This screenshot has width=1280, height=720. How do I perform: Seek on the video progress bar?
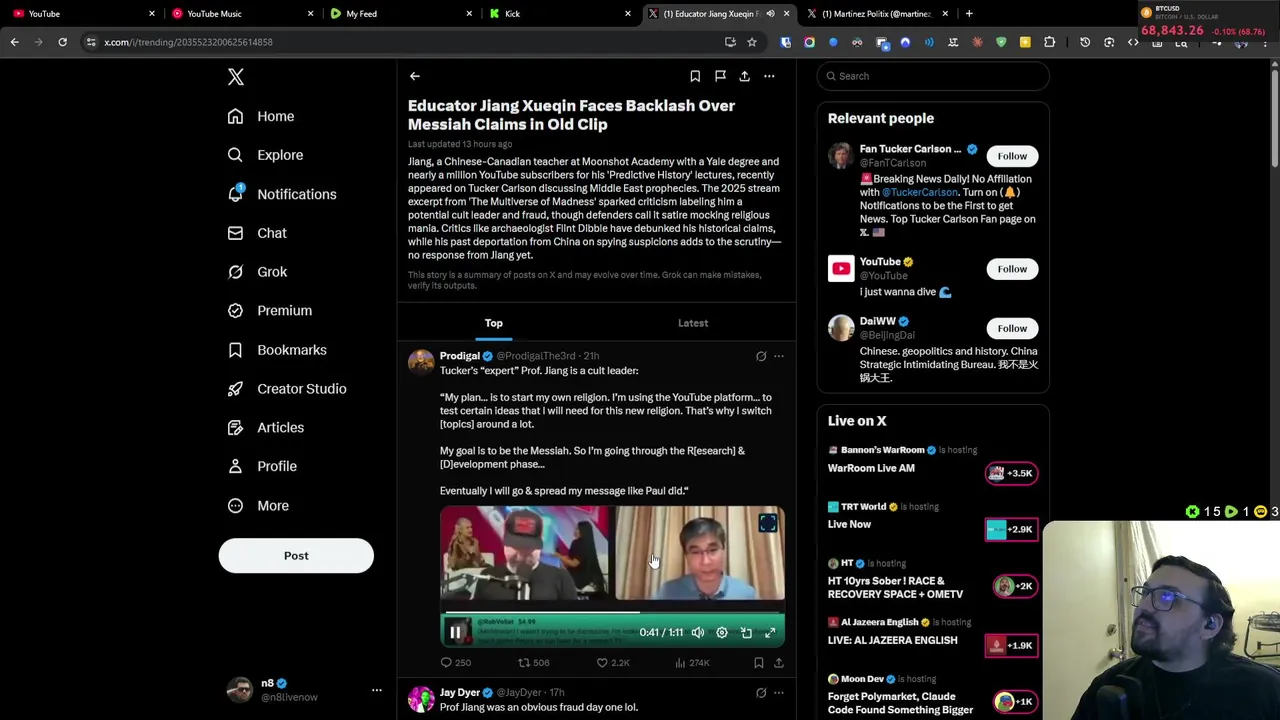(612, 612)
